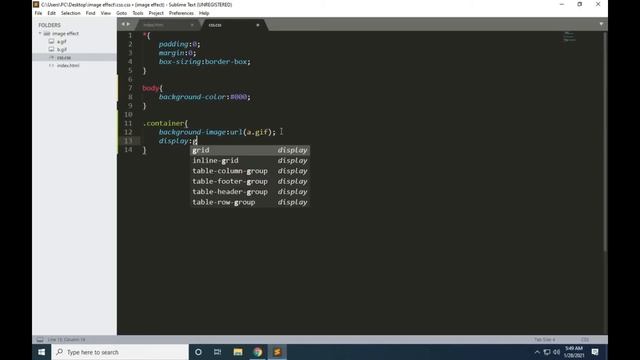Open the View menu
Viewport: 640px width, 360px height.
pyautogui.click(x=106, y=13)
